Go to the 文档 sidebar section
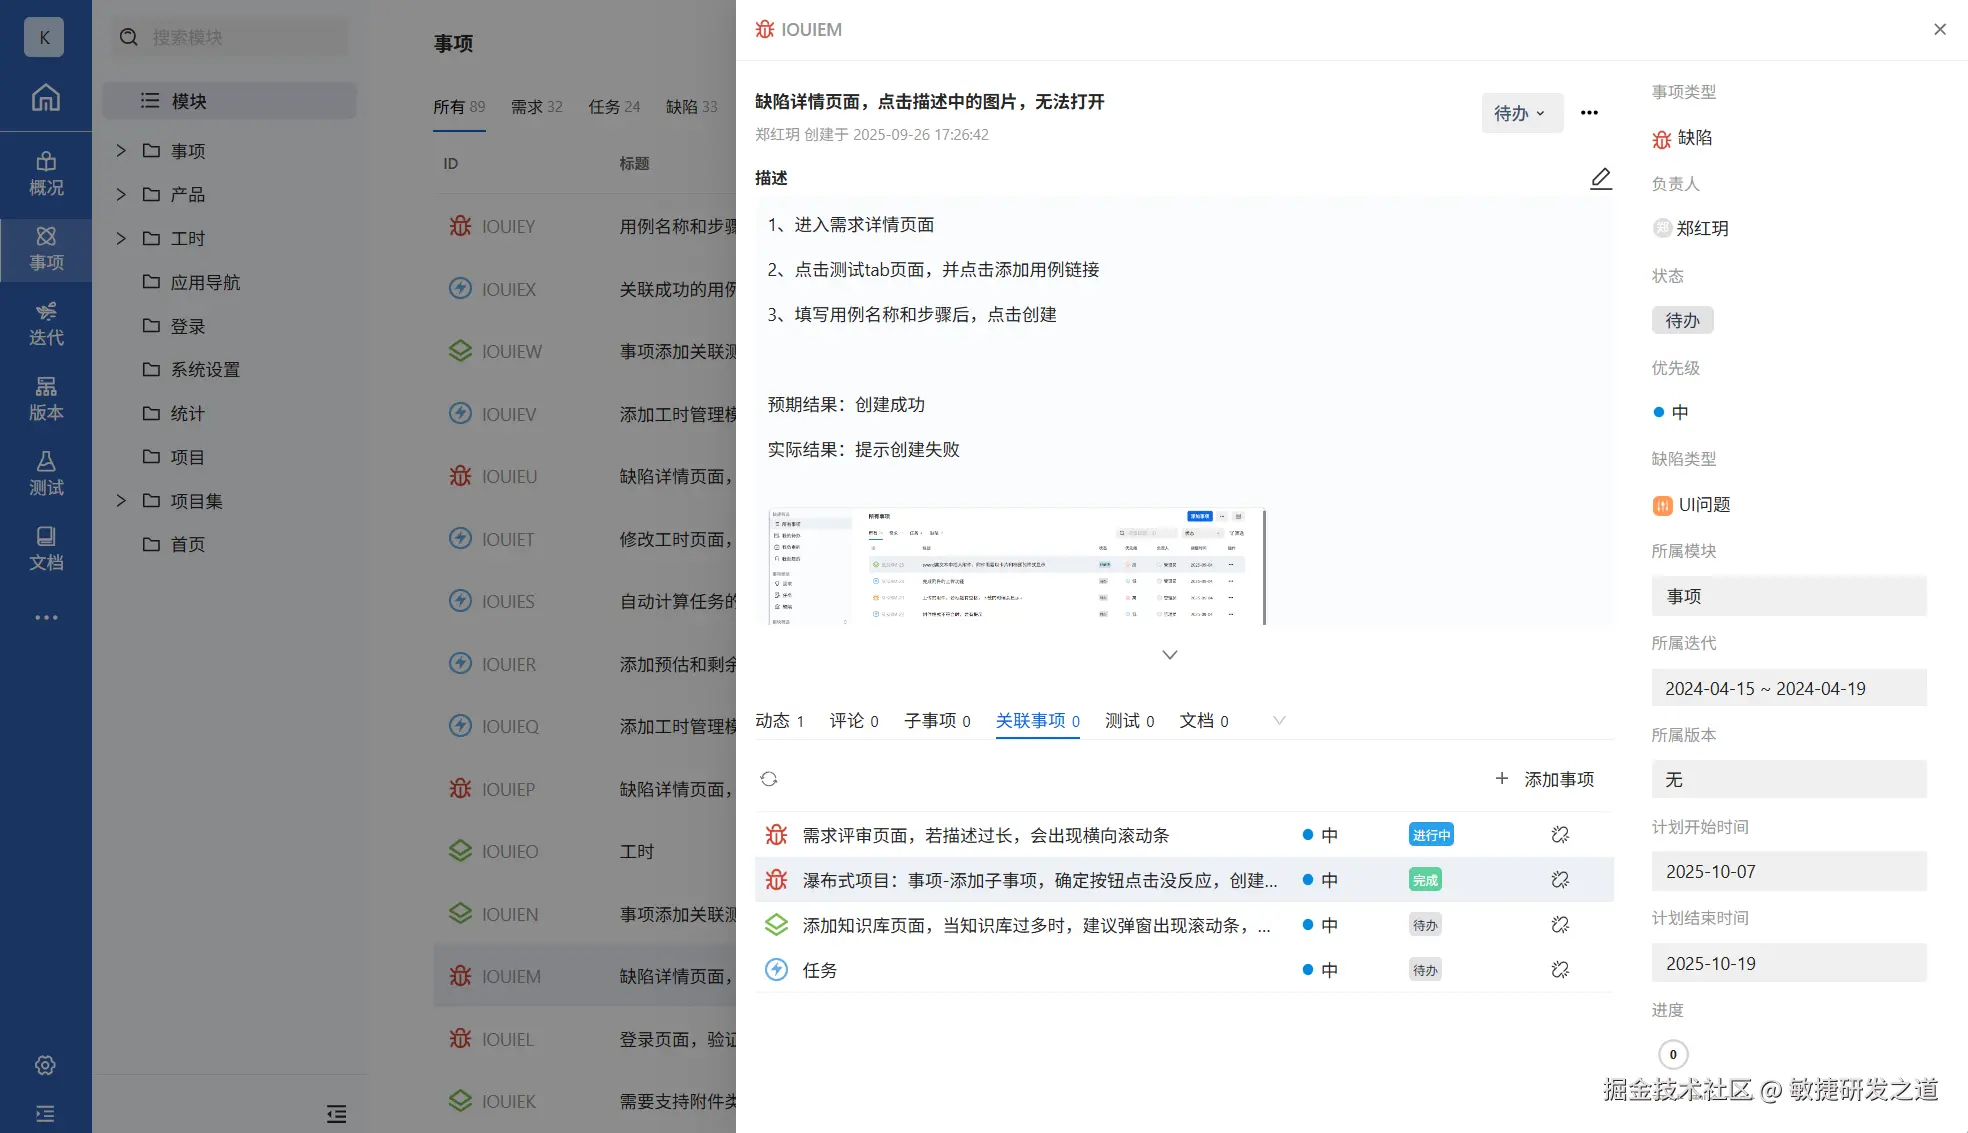The image size is (1968, 1133). 46,548
